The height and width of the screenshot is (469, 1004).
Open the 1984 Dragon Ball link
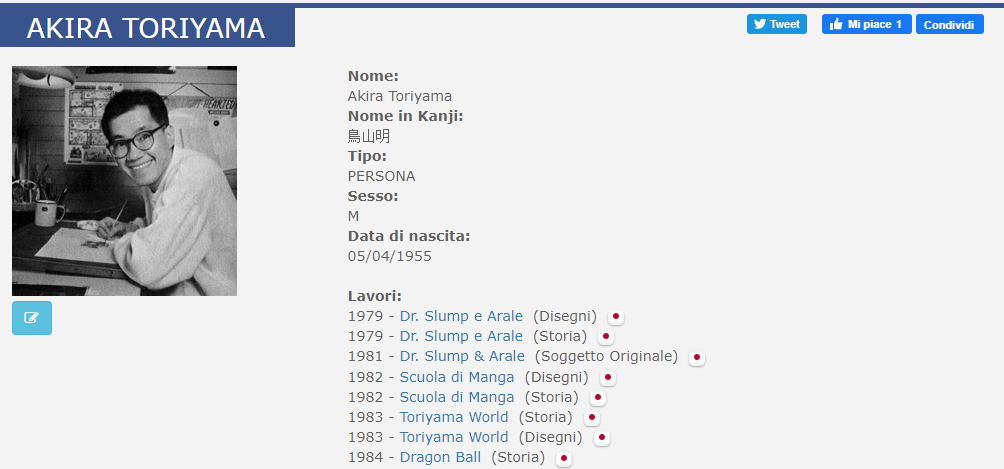point(440,457)
